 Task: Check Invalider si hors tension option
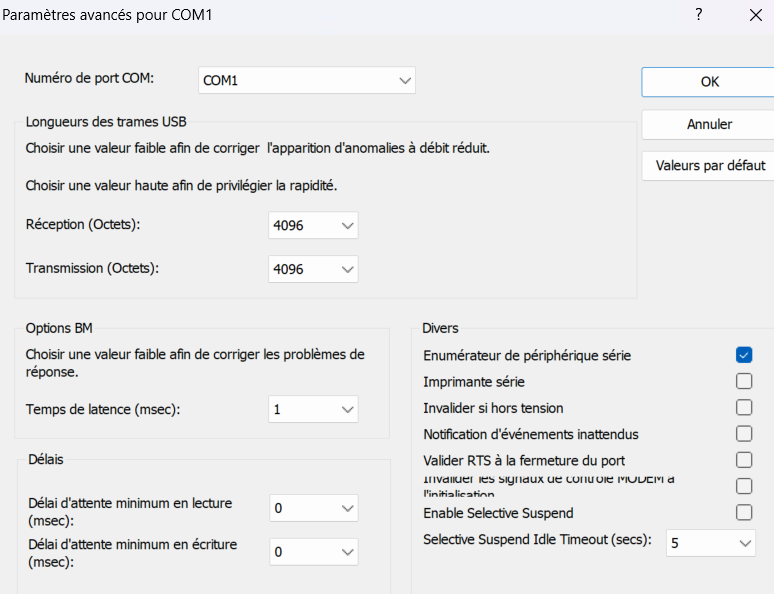[x=743, y=407]
